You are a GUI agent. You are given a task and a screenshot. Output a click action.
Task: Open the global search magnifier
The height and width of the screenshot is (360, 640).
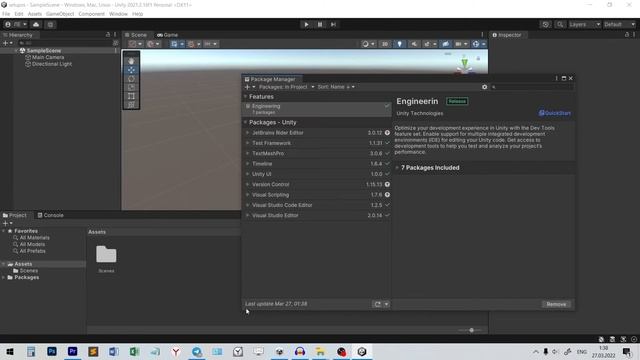click(x=560, y=24)
